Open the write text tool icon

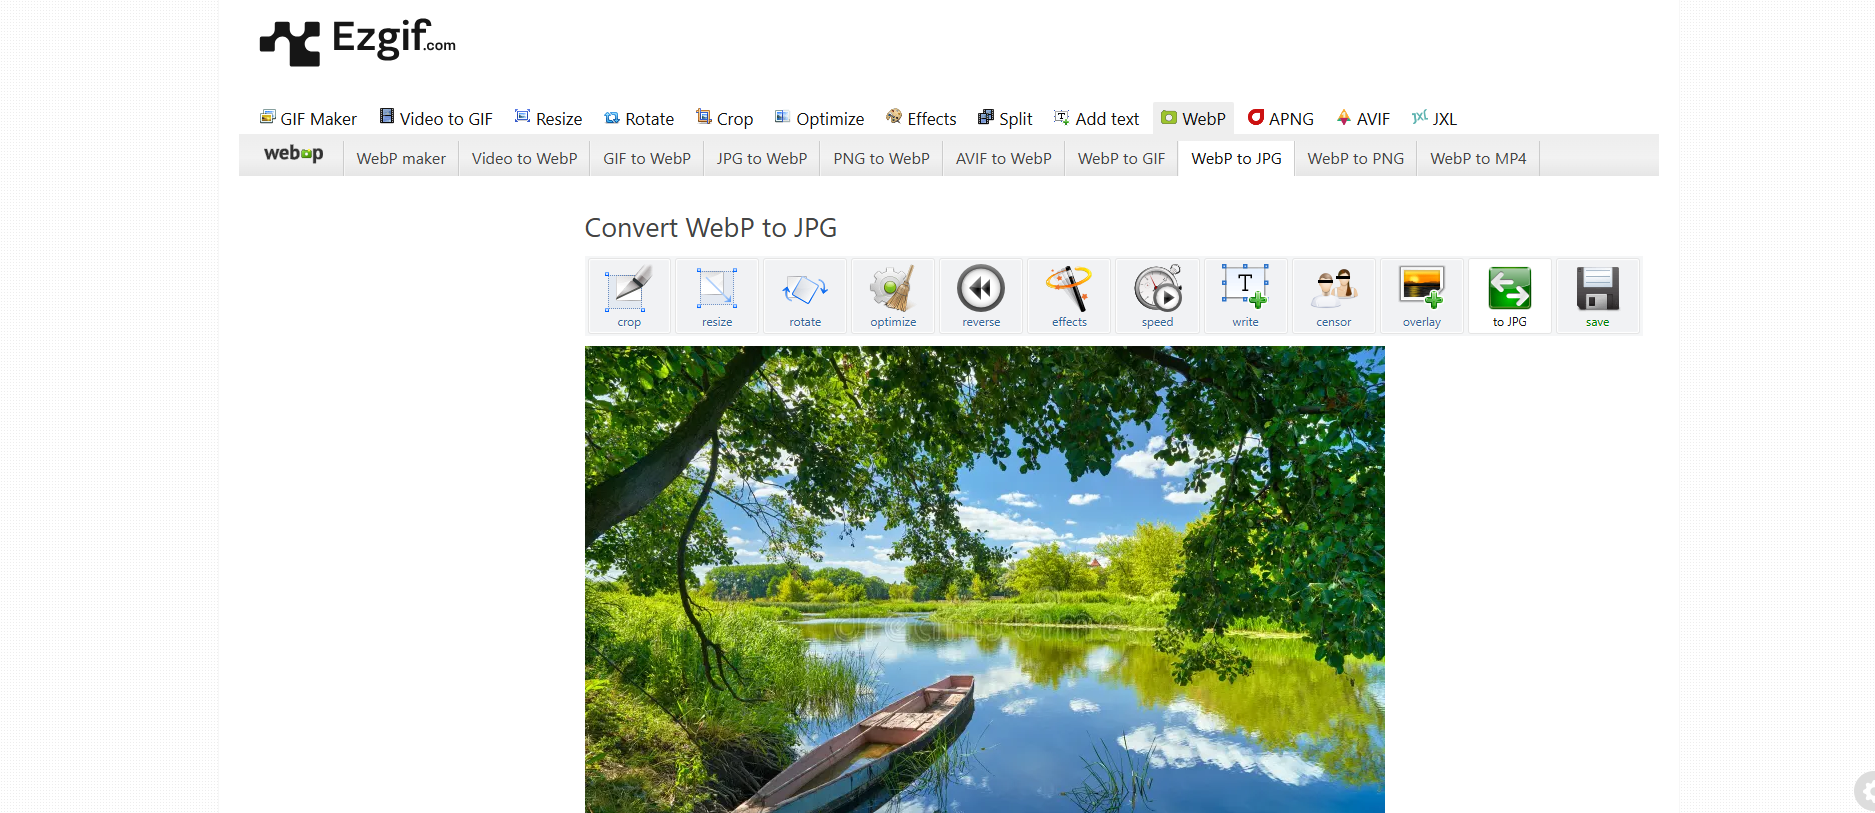click(1245, 296)
